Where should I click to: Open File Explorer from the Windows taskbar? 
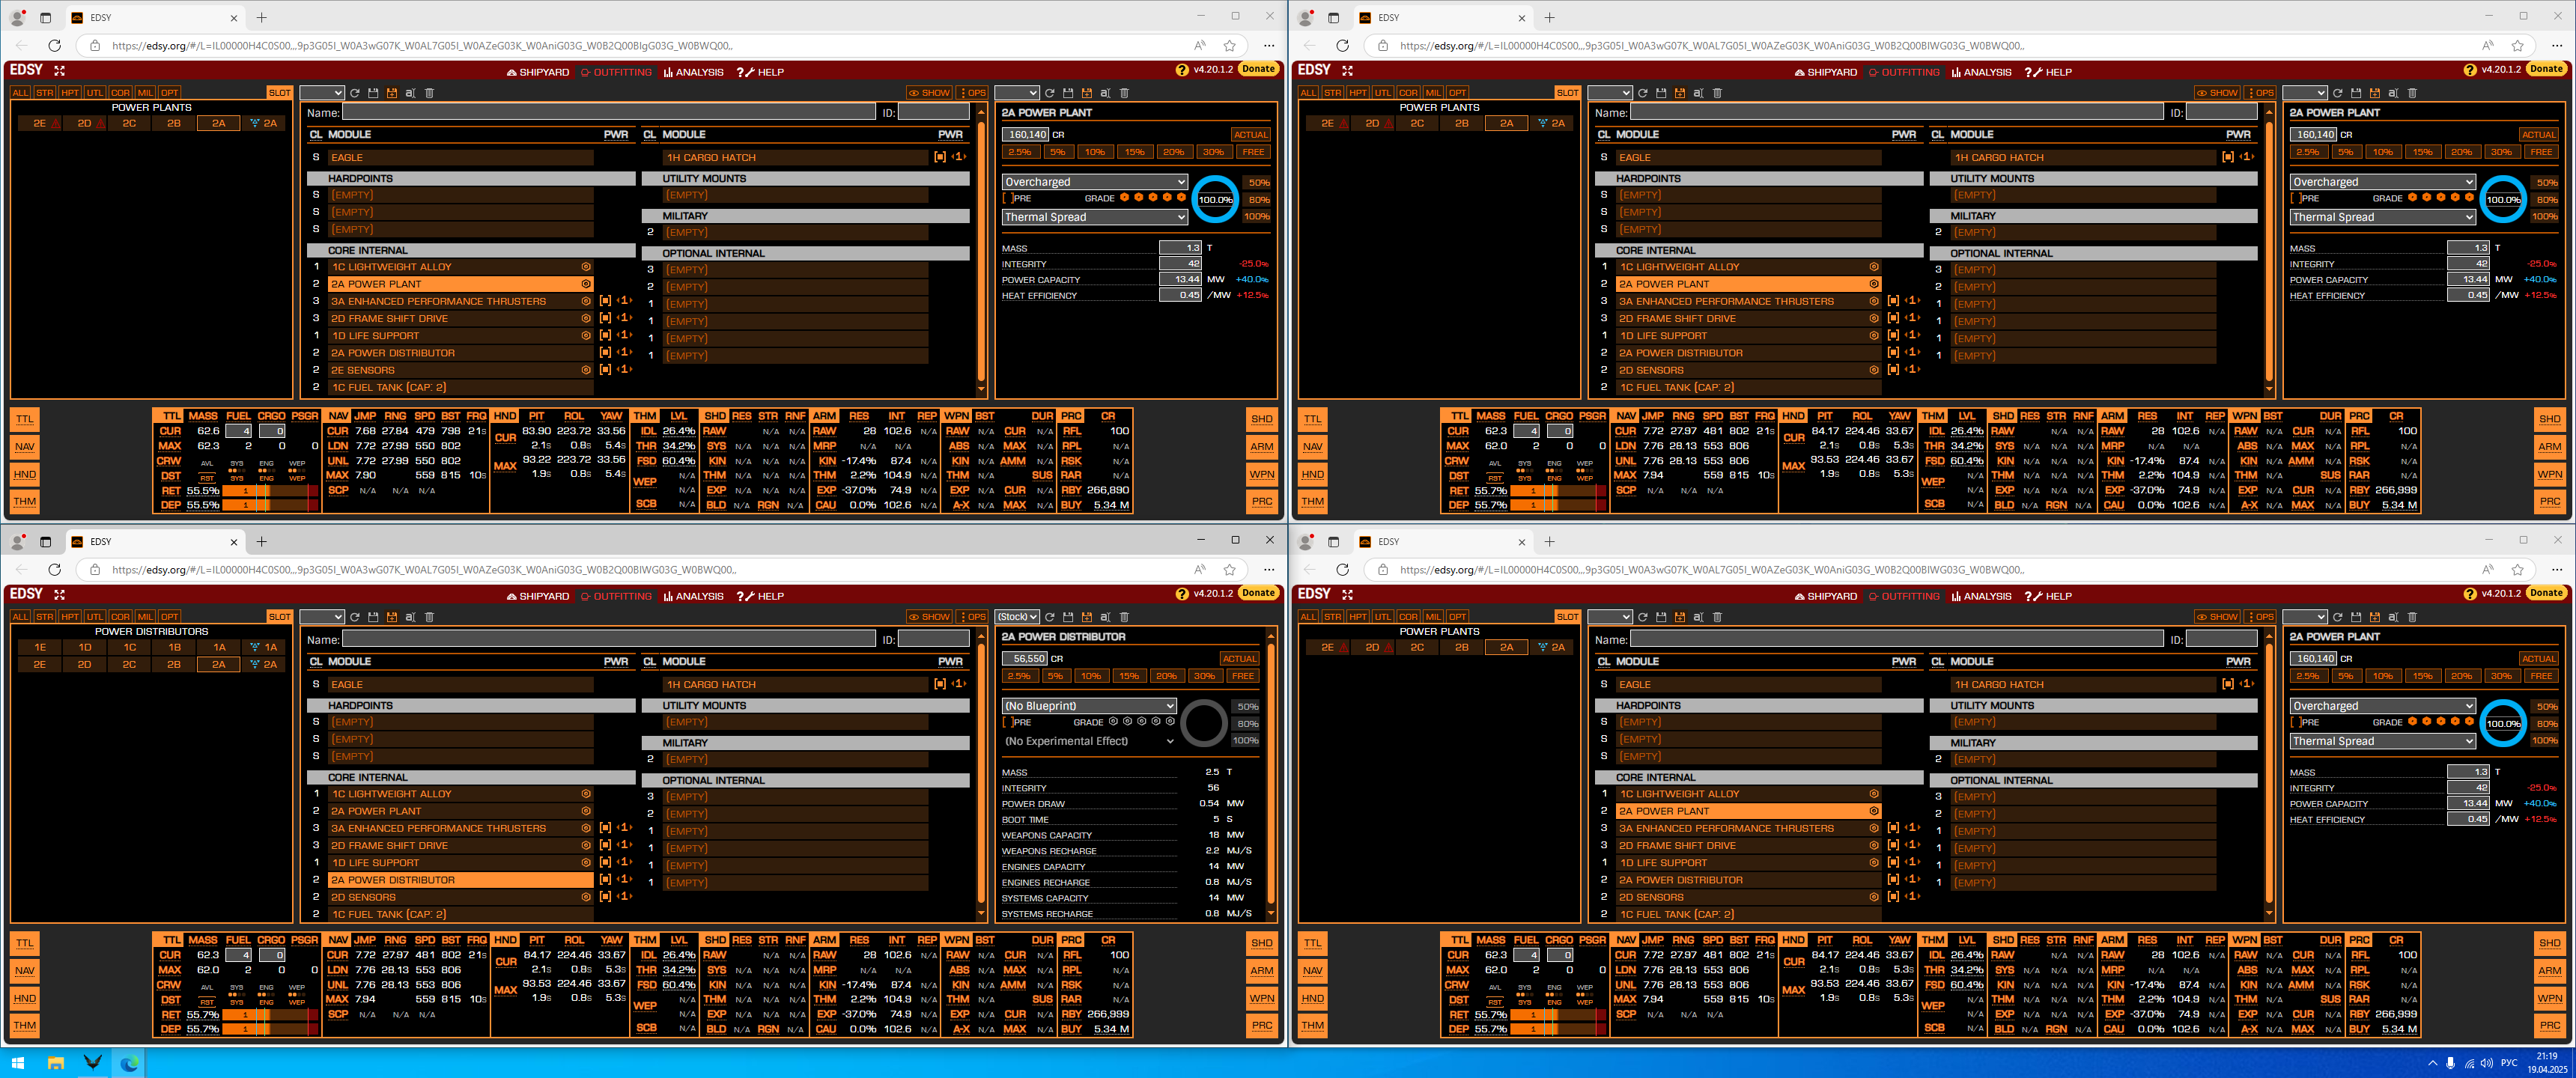[56, 1063]
